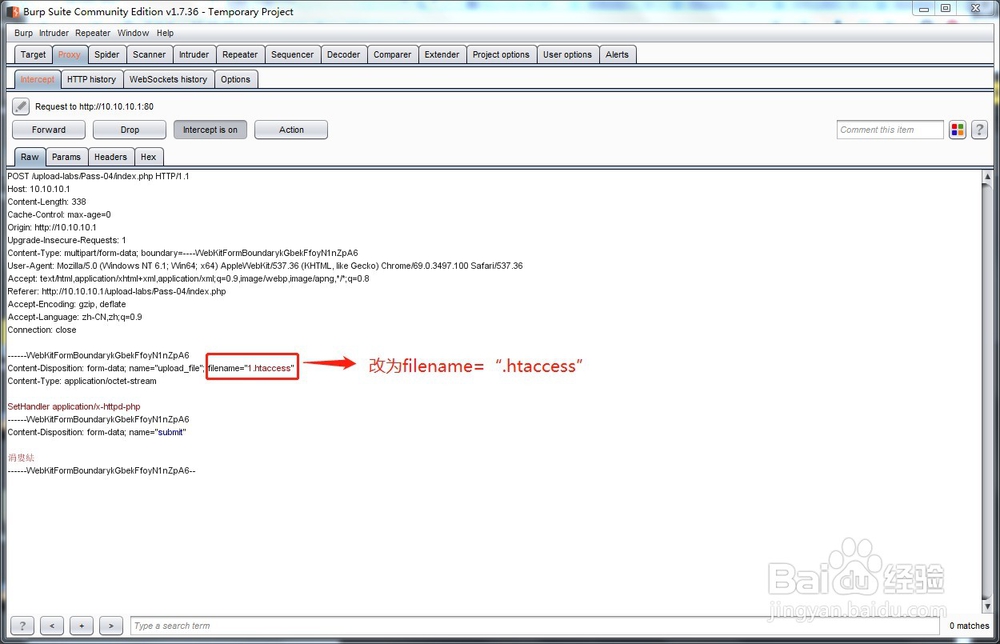Drop the intercepted request

[x=129, y=130]
